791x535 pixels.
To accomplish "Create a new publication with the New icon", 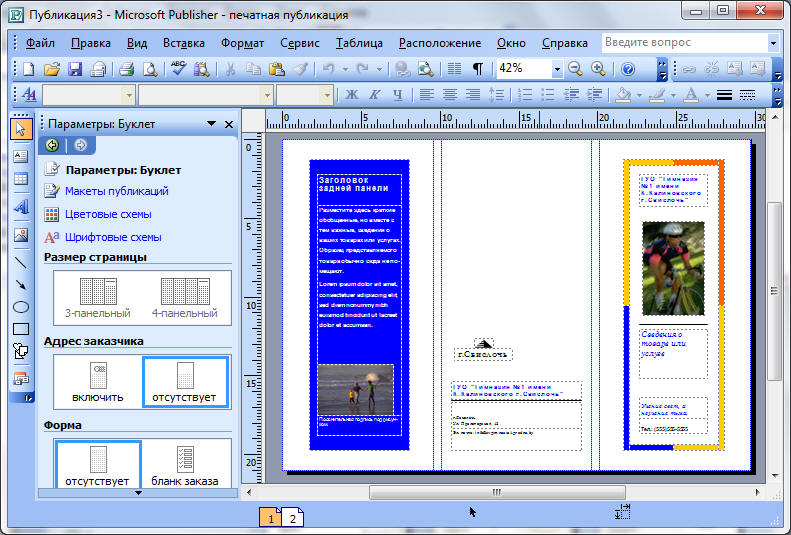I will 29,69.
